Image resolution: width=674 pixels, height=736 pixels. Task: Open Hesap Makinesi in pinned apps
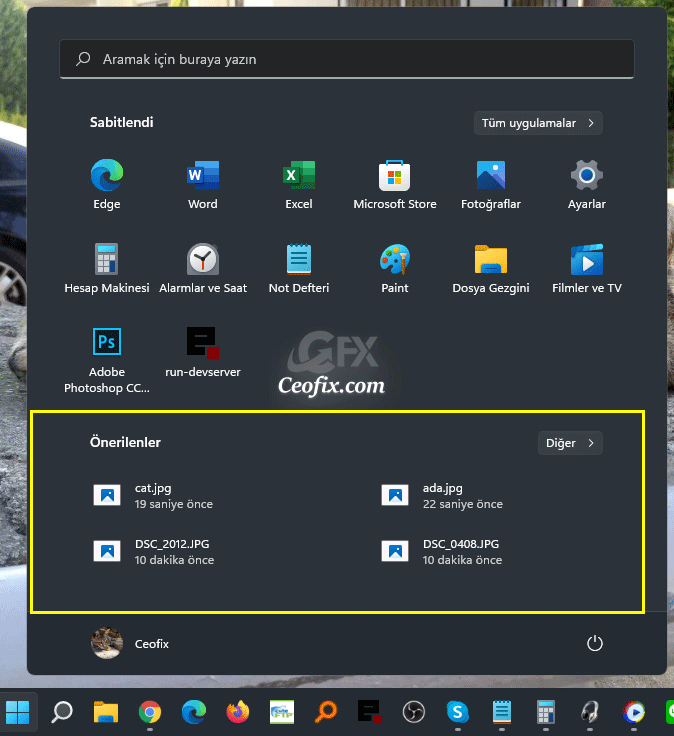107,269
